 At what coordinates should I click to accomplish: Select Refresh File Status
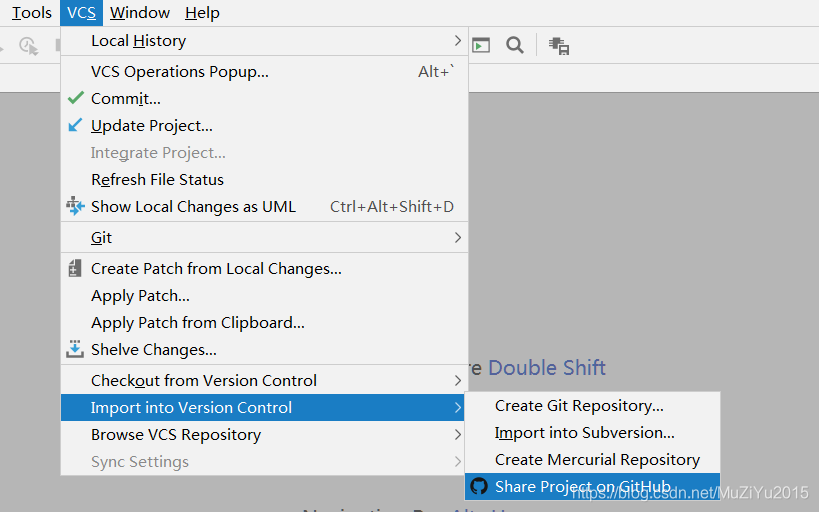264,180
